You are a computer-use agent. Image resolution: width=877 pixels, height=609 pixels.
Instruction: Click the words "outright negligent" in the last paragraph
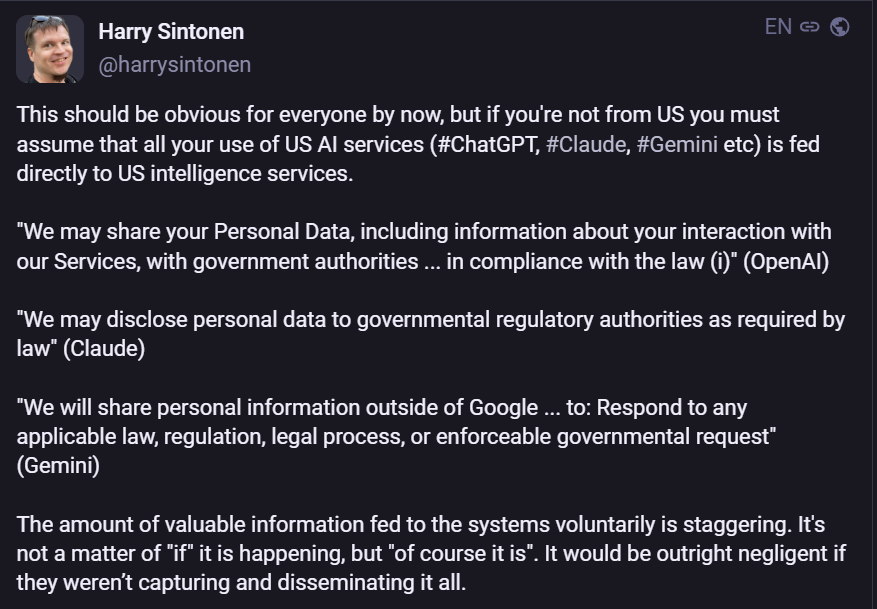pyautogui.click(x=730, y=554)
